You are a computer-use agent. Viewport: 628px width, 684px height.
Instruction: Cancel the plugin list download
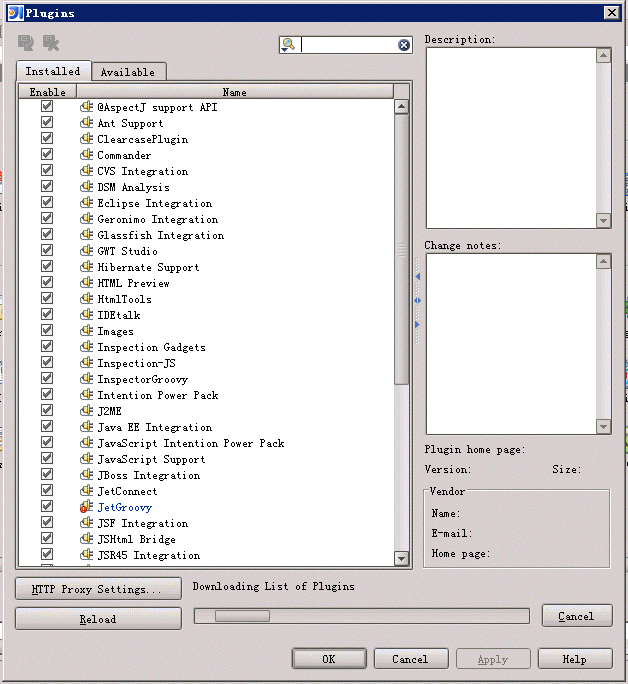[577, 616]
